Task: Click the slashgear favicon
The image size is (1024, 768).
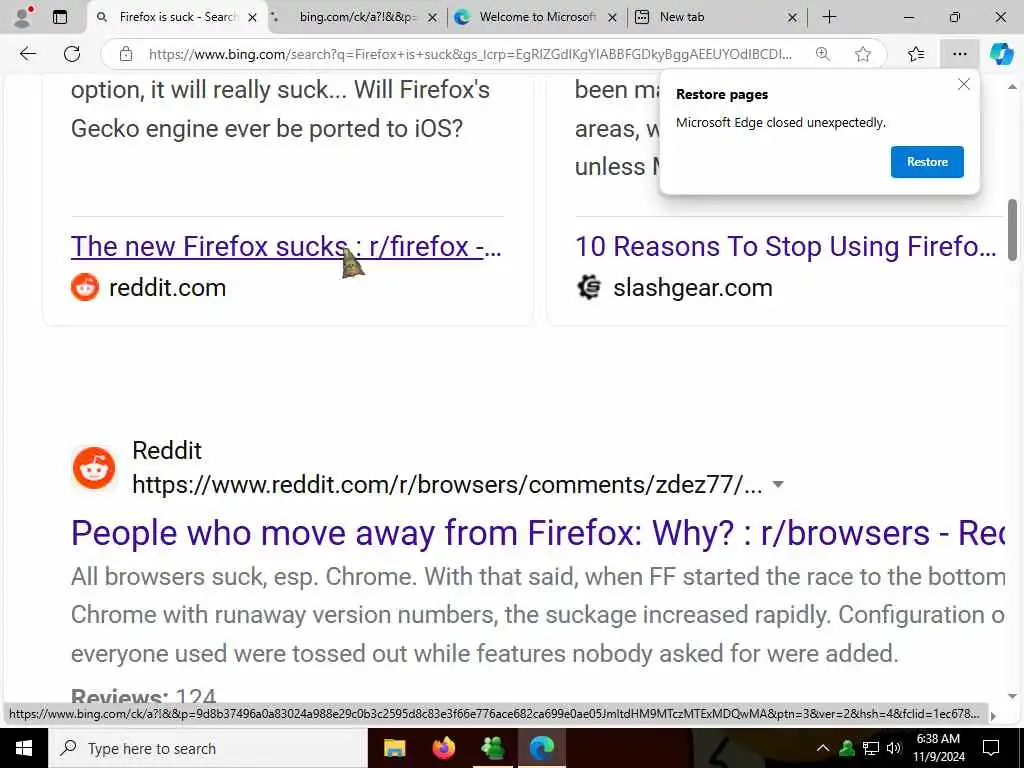Action: [589, 287]
